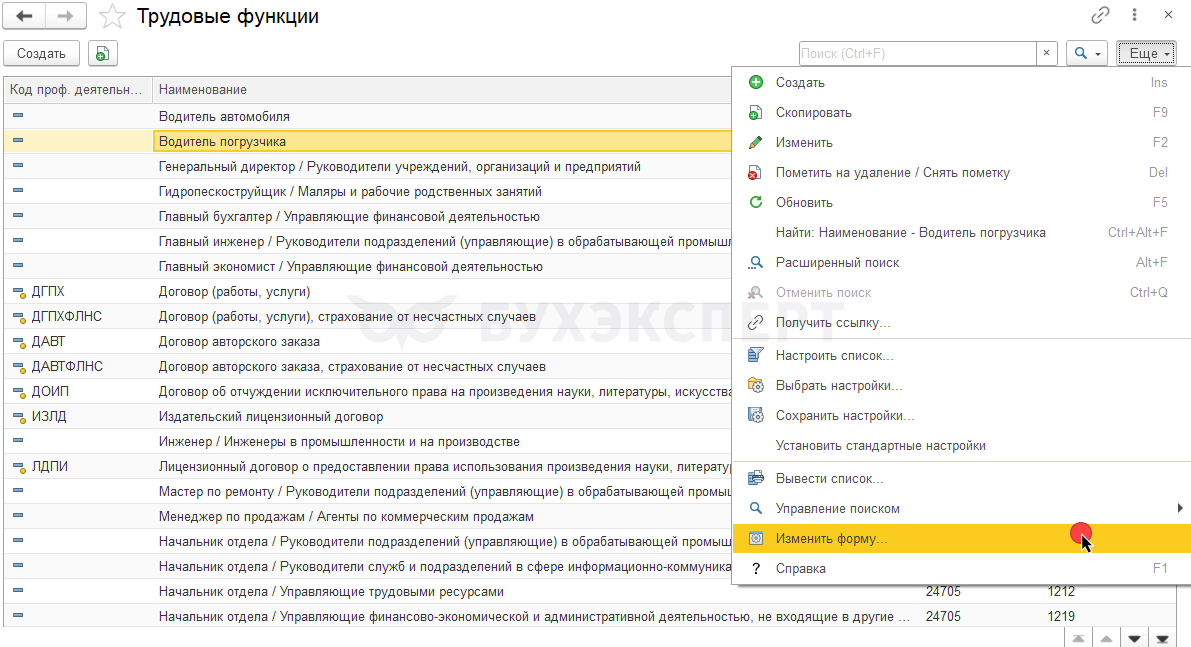The height and width of the screenshot is (647, 1191).
Task: Jump to list top with first arrow icon
Action: 1079,637
